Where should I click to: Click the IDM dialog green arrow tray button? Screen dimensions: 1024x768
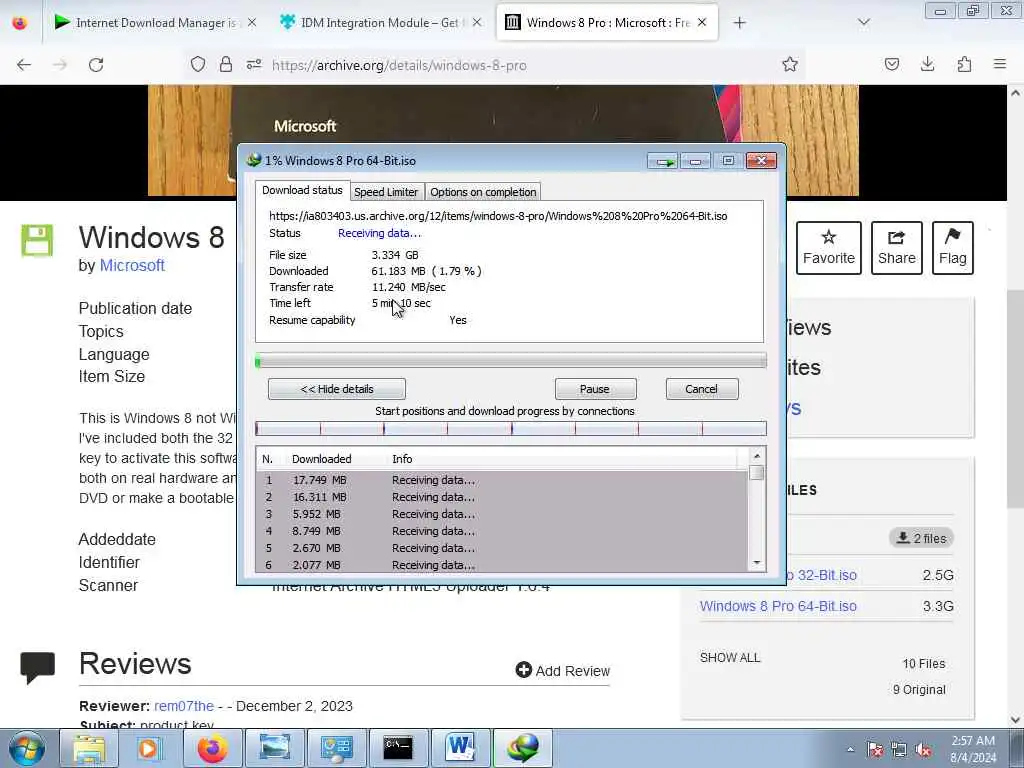664,161
